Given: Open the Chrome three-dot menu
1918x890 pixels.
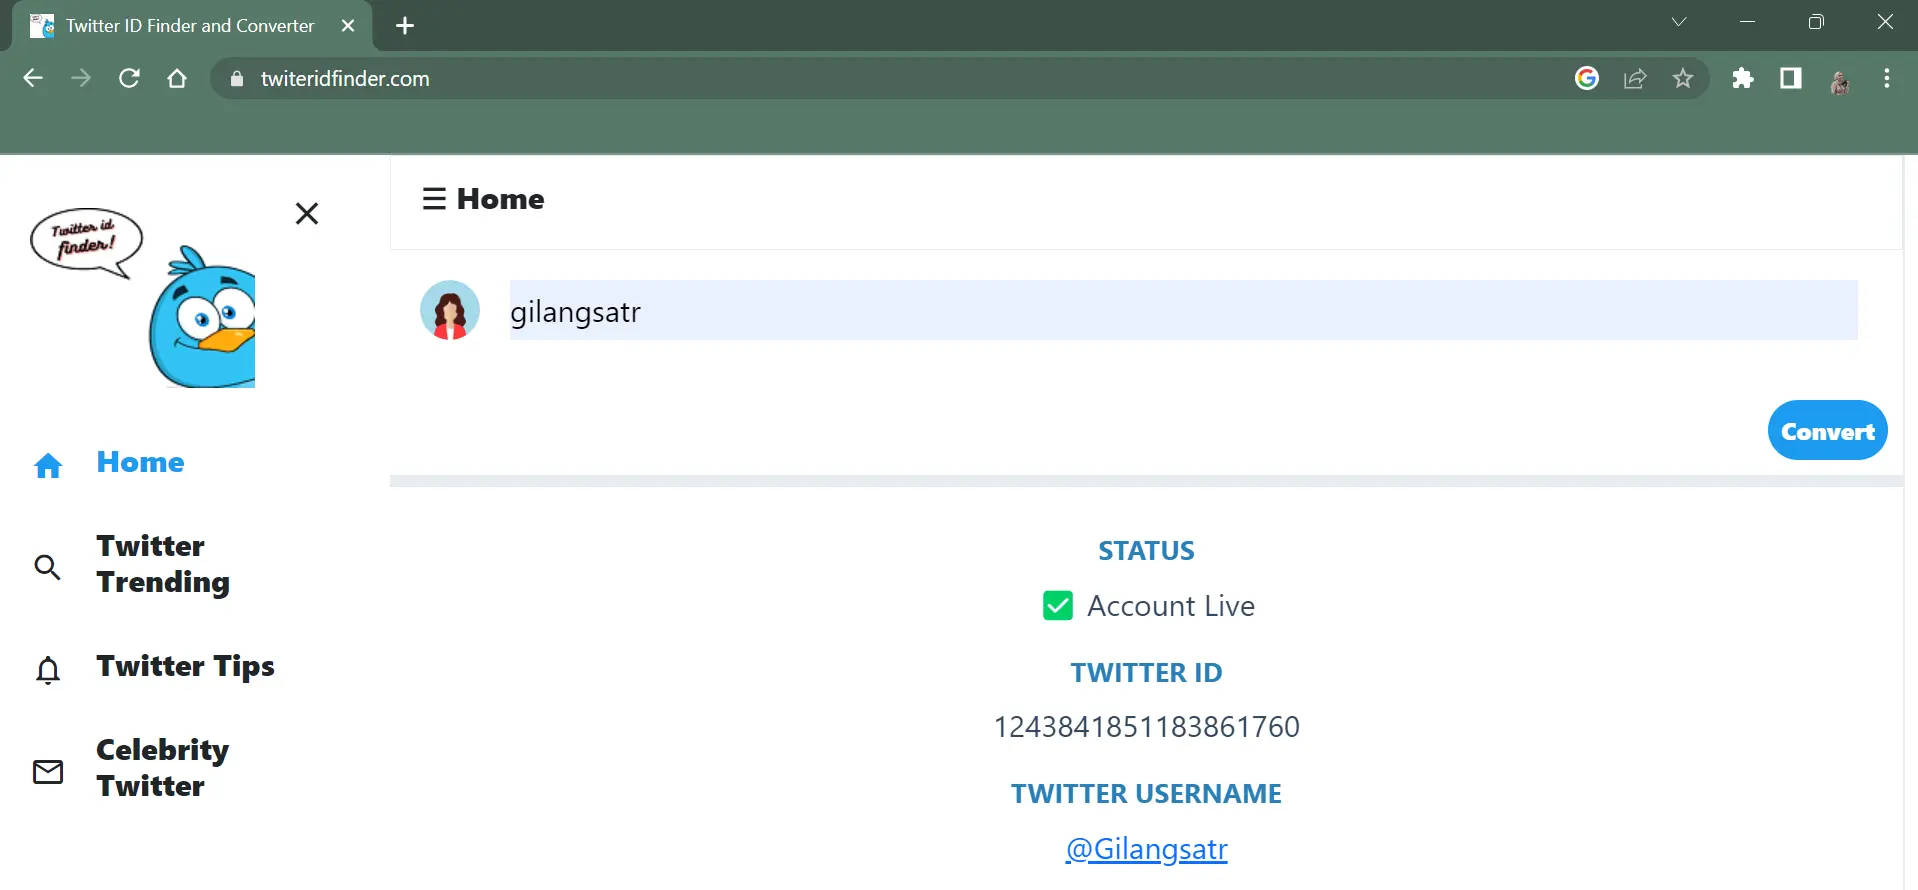Looking at the screenshot, I should (1887, 78).
